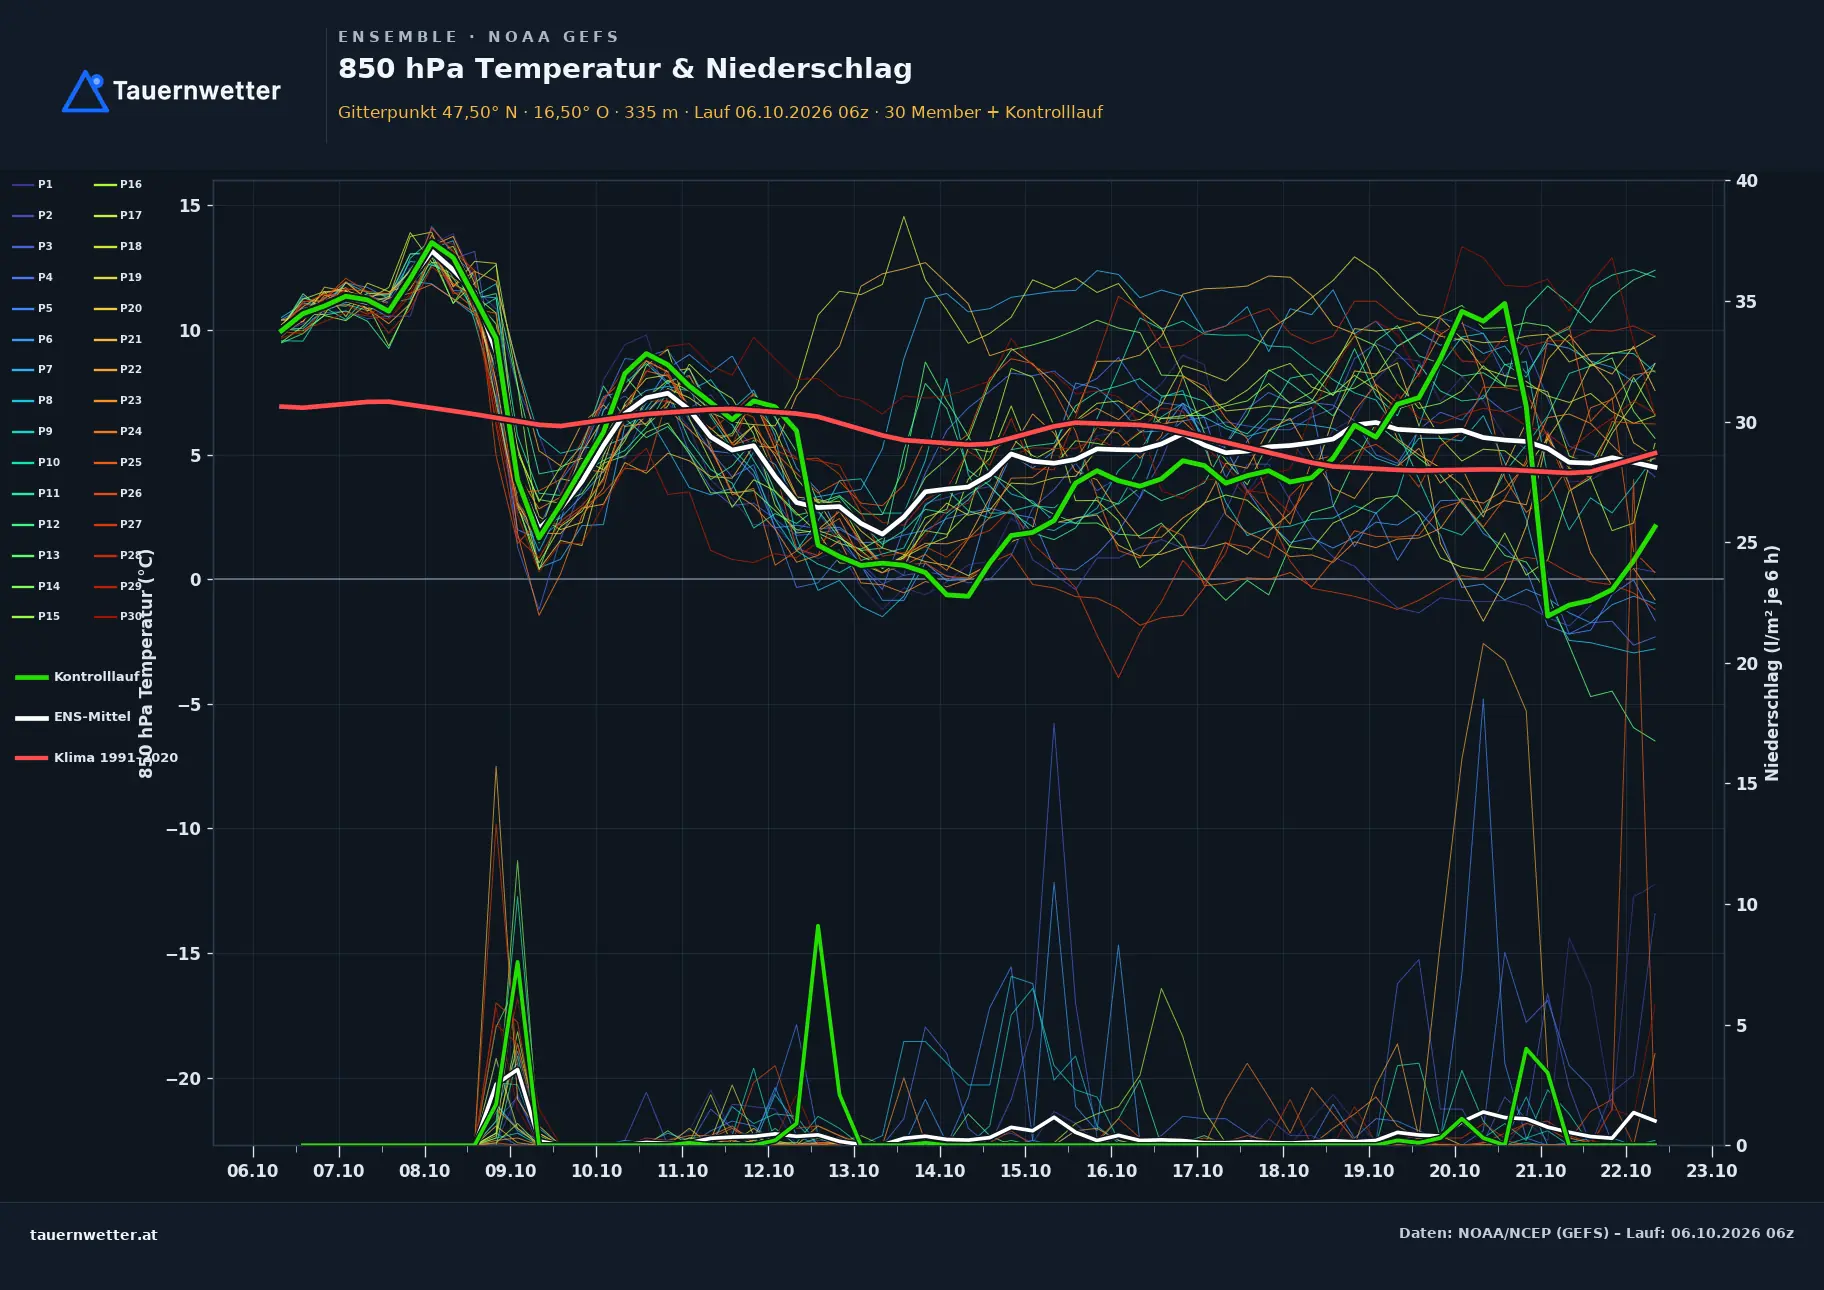Select member P9 in the legend
Screen dimensions: 1824x1290
(x=33, y=431)
